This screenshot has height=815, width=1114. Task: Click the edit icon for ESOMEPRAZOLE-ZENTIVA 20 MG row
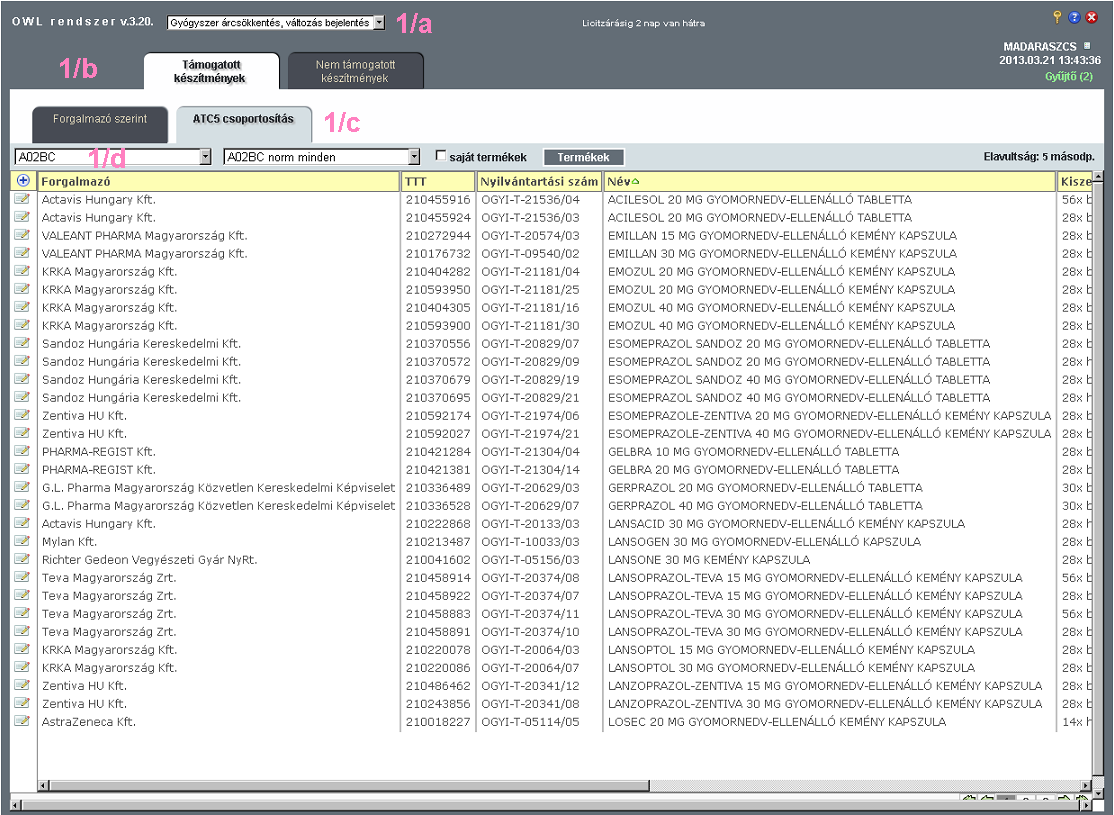[x=22, y=415]
